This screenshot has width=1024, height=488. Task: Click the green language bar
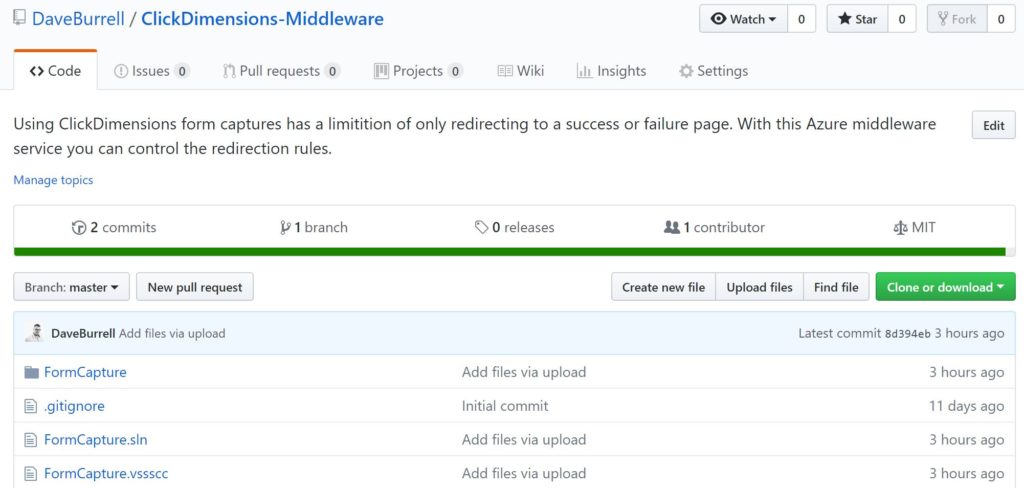pyautogui.click(x=509, y=252)
